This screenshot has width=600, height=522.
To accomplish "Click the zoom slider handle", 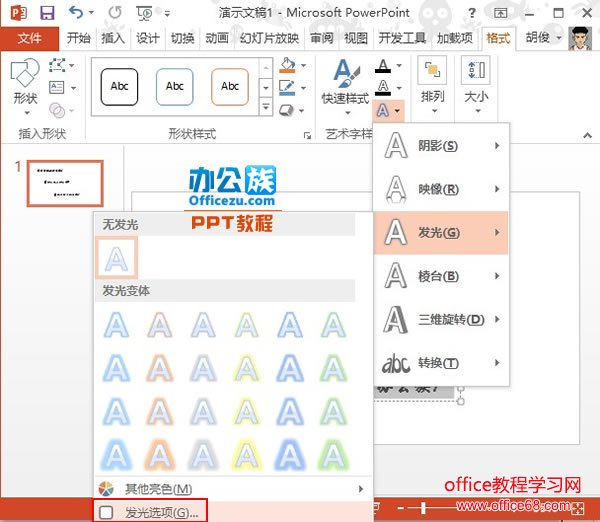I will (x=423, y=507).
